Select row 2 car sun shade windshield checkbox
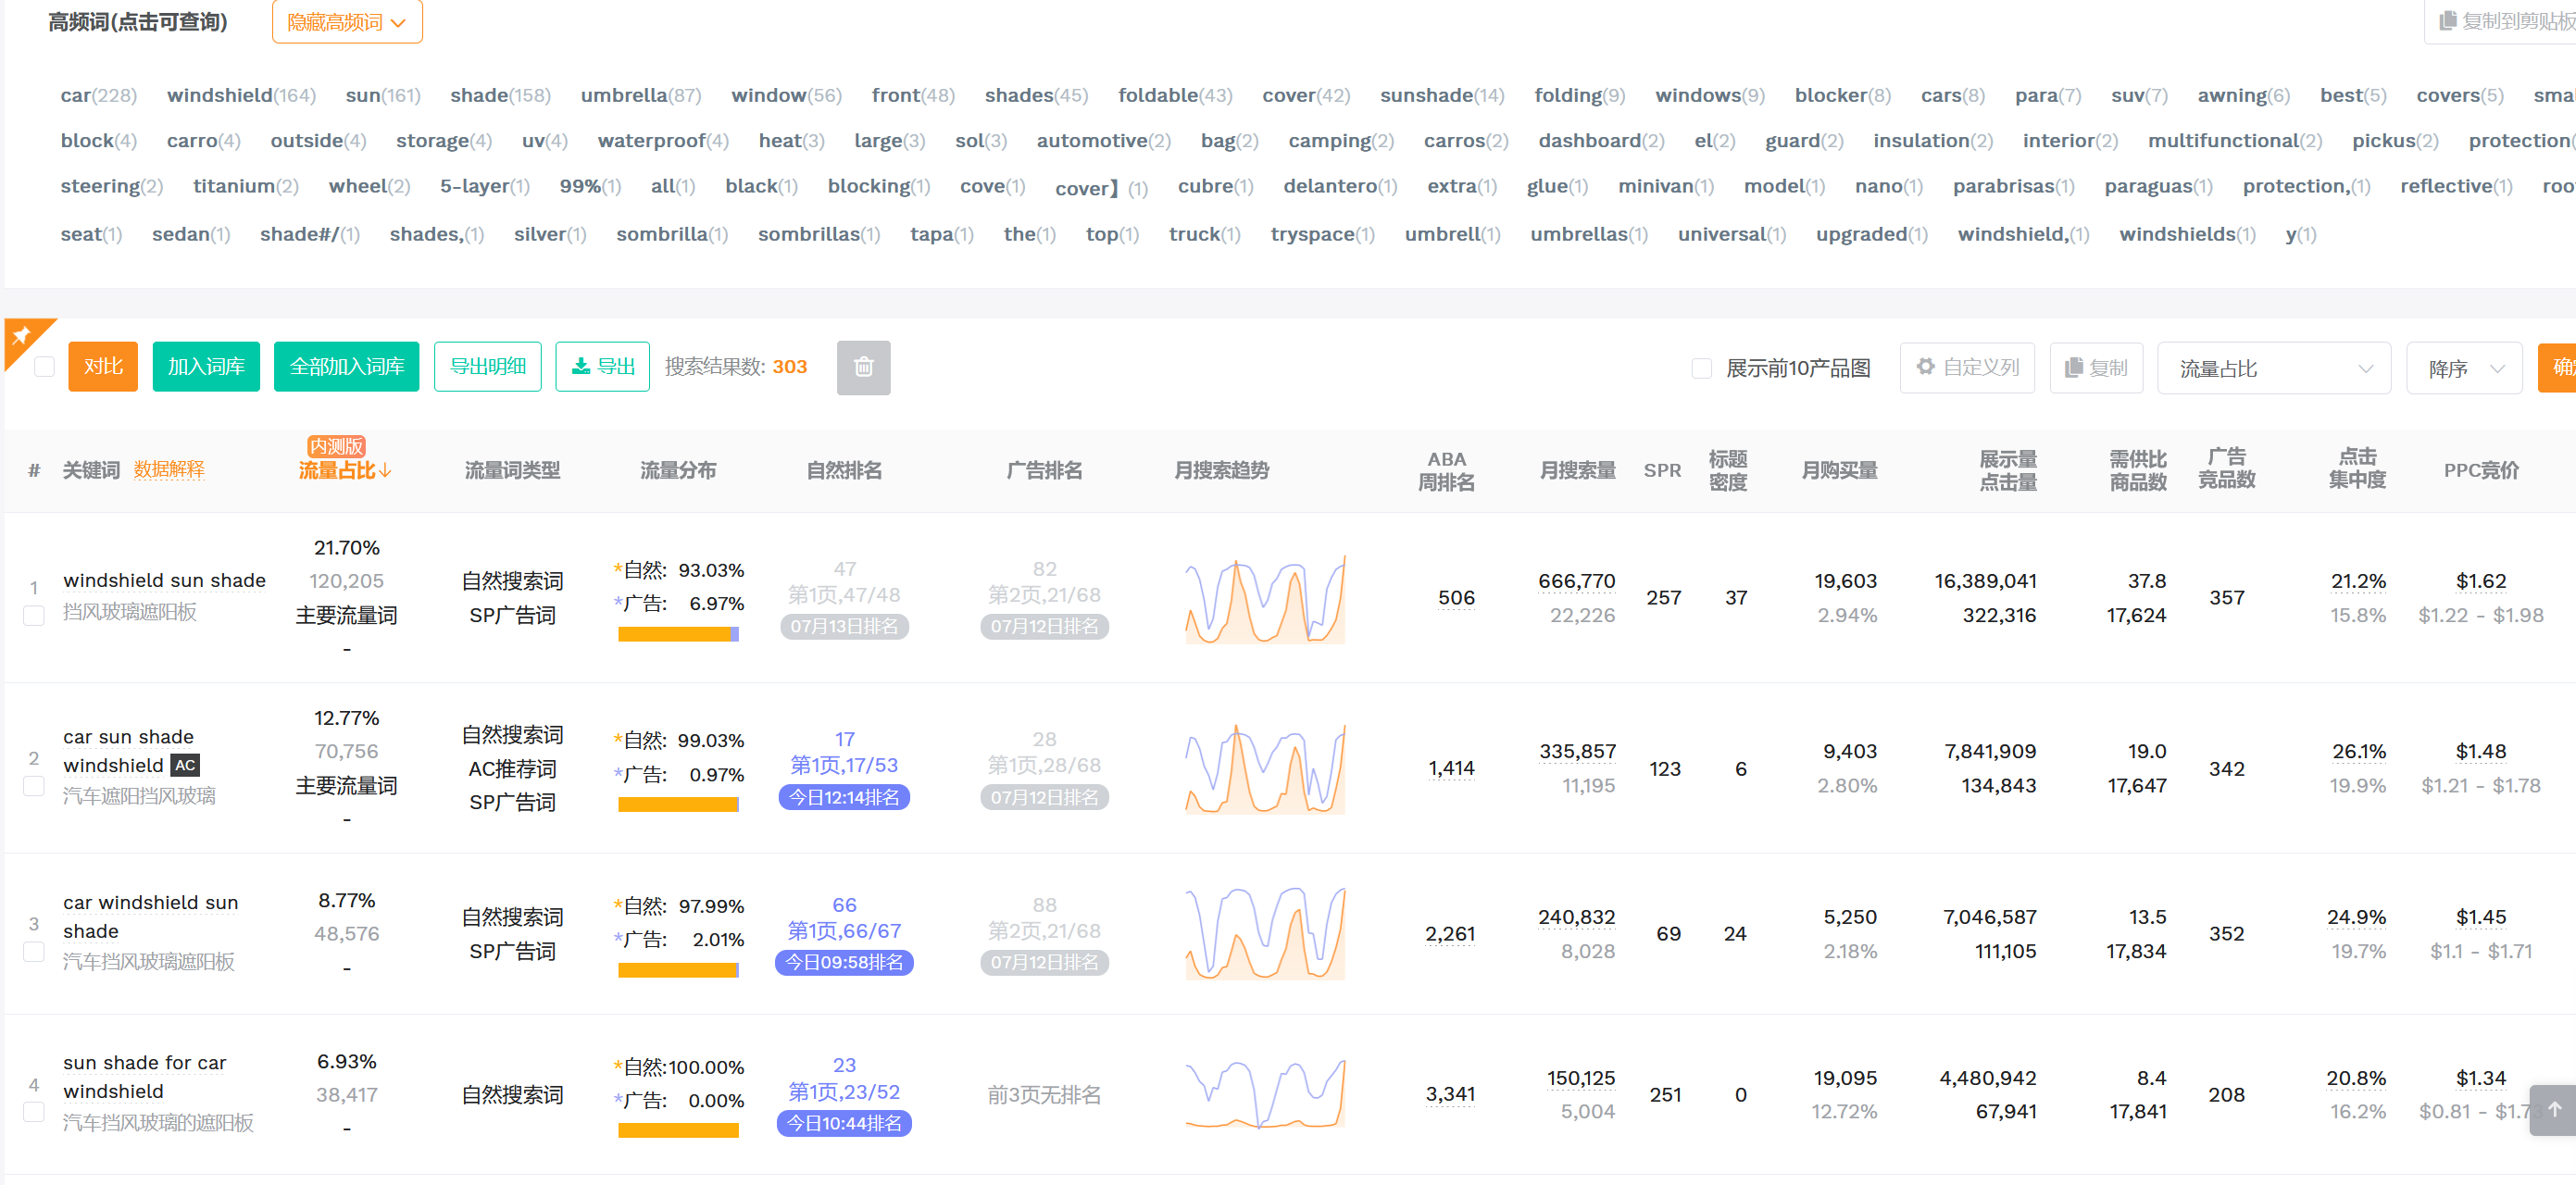Screen dimensions: 2576x1185 [x=34, y=786]
